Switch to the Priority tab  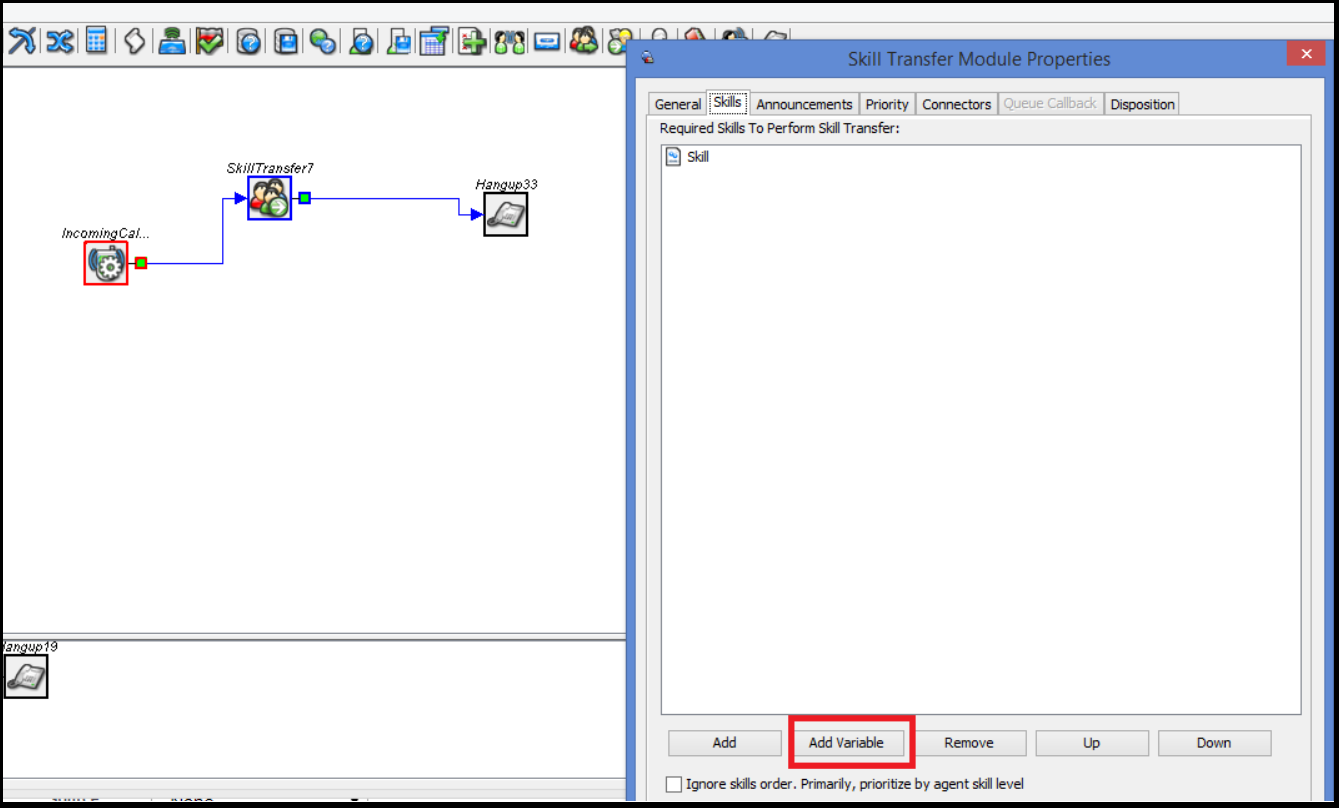[887, 103]
